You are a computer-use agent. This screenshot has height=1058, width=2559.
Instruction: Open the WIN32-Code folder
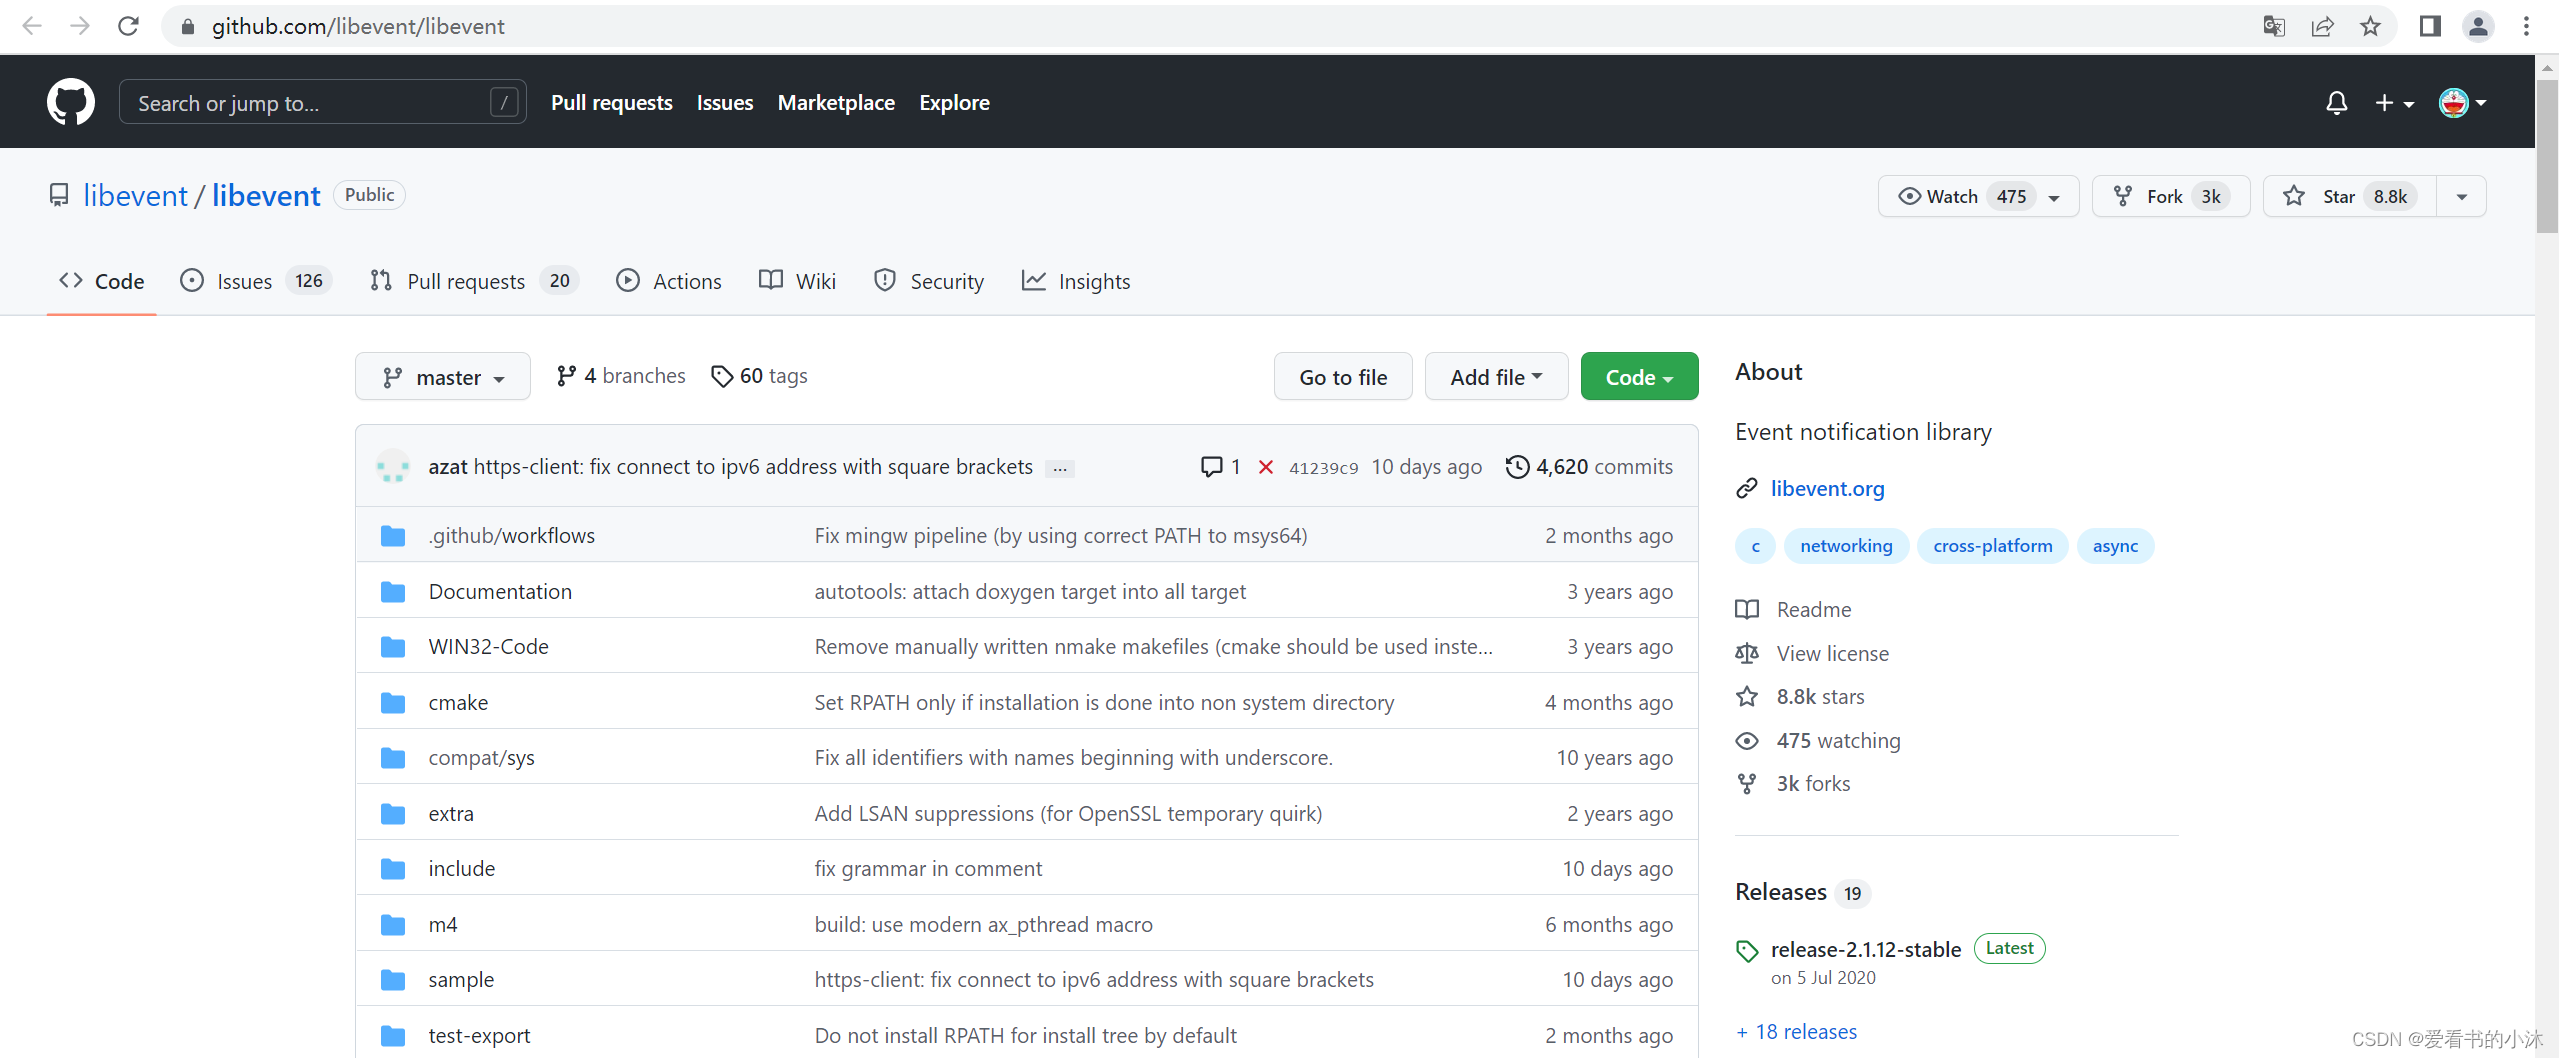pos(488,647)
